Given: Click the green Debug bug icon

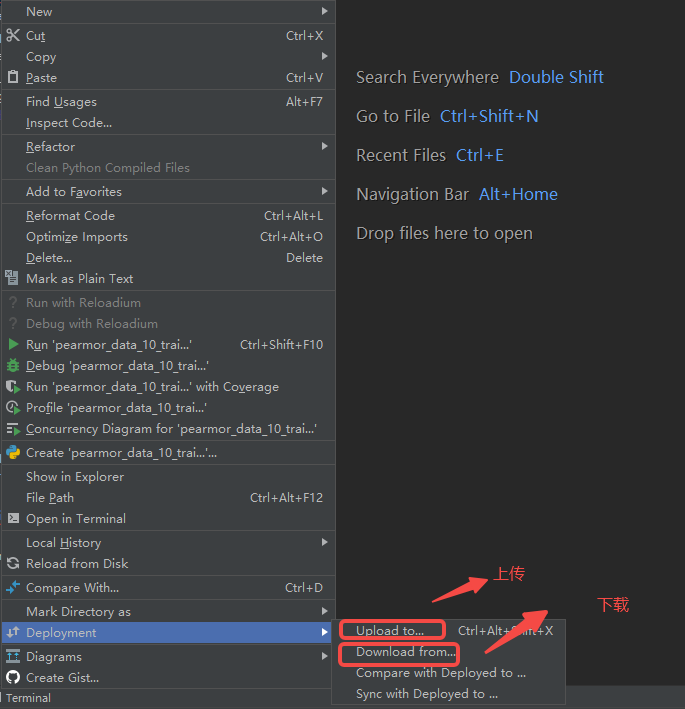Looking at the screenshot, I should click(x=13, y=365).
